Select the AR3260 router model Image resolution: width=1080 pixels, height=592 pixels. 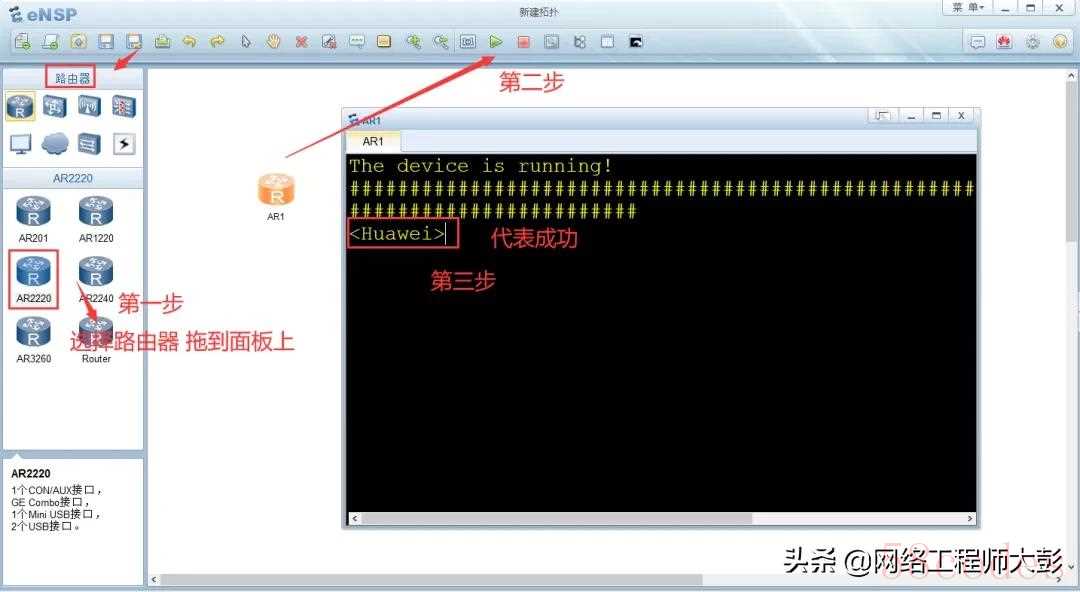34,339
